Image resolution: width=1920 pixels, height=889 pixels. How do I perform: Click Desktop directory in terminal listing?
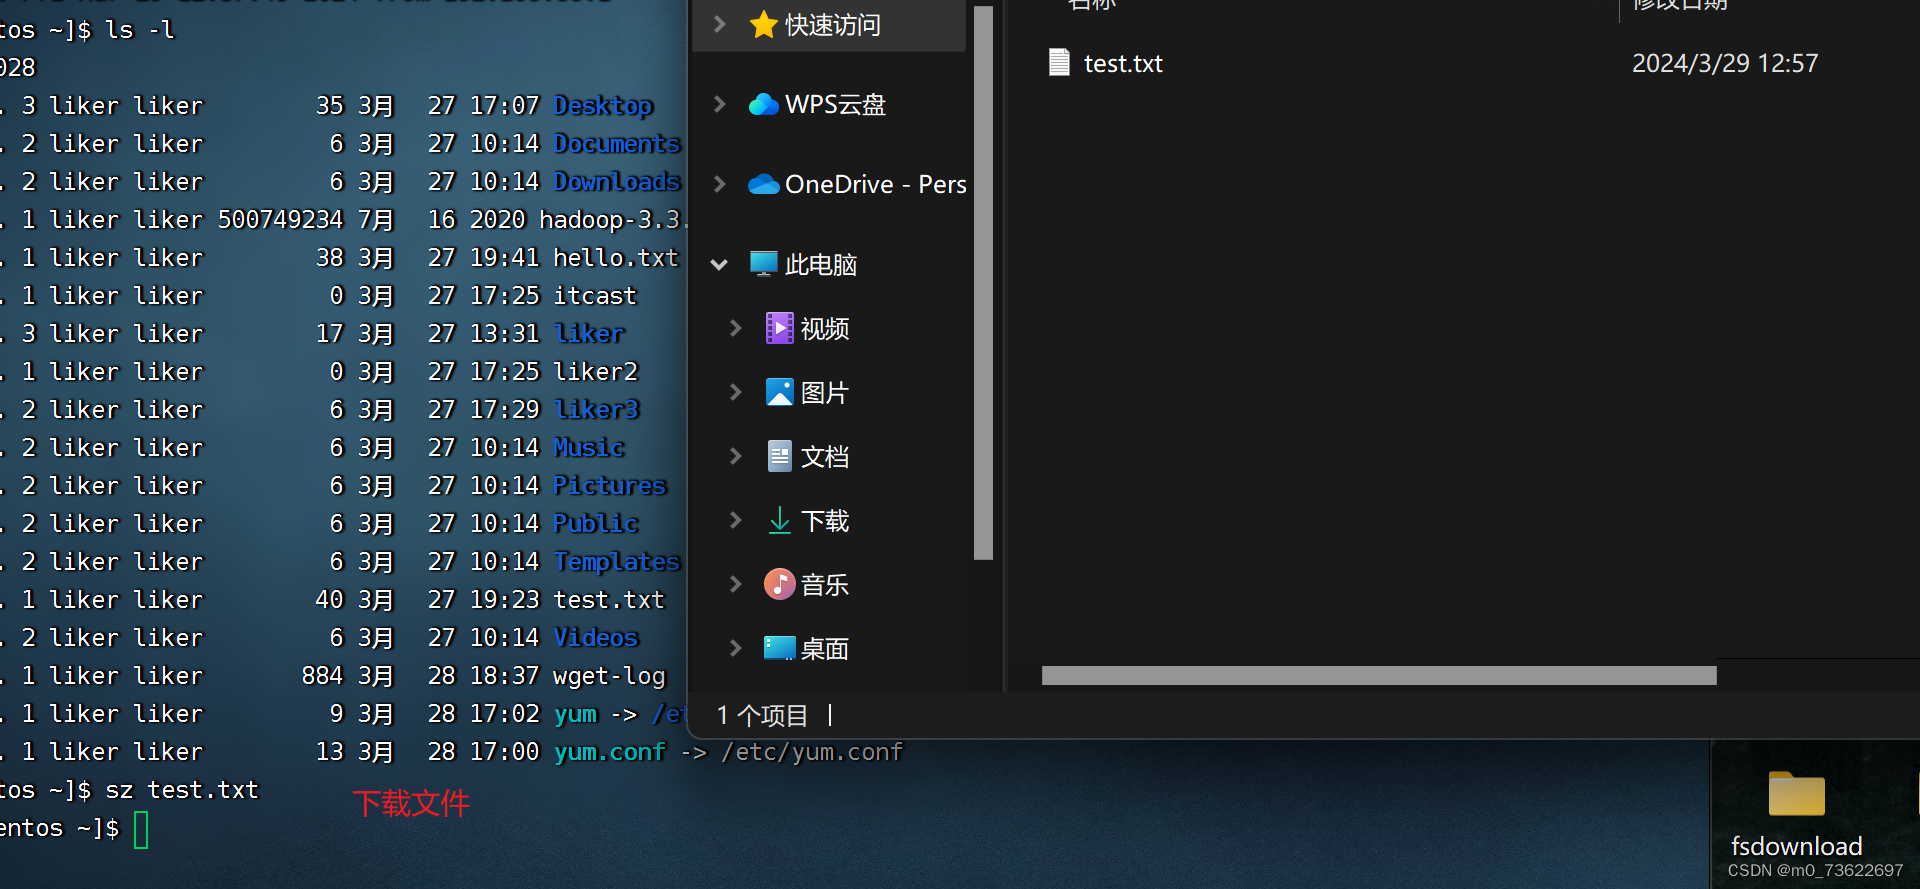click(x=603, y=105)
